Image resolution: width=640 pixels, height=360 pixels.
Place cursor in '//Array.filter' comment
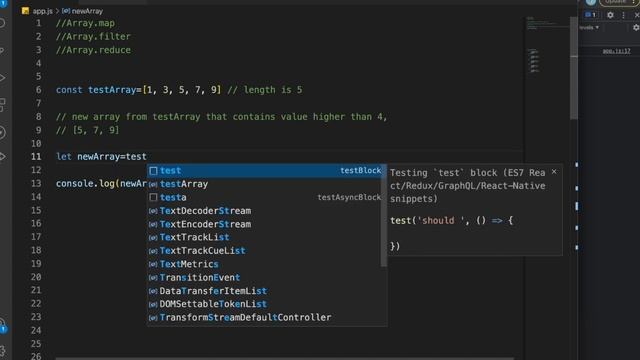(x=93, y=37)
